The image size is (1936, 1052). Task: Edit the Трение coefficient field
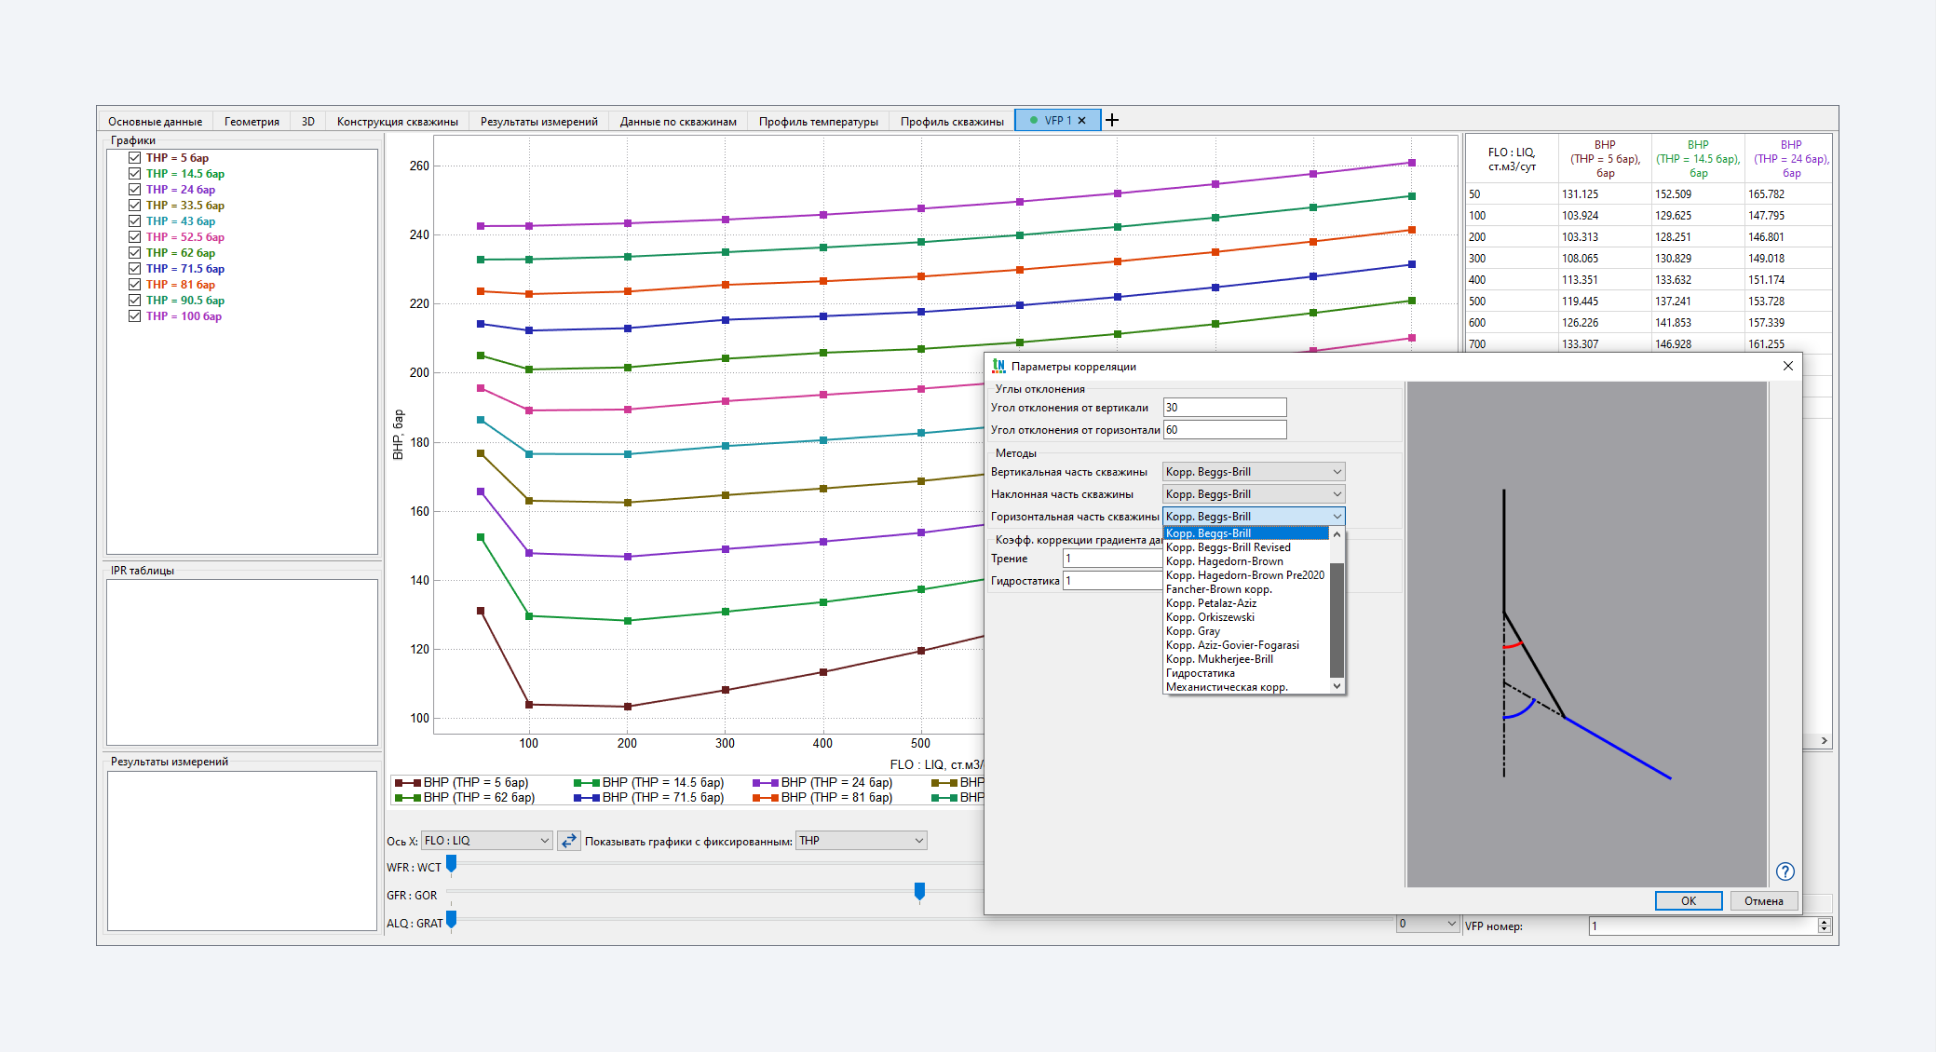[1113, 558]
